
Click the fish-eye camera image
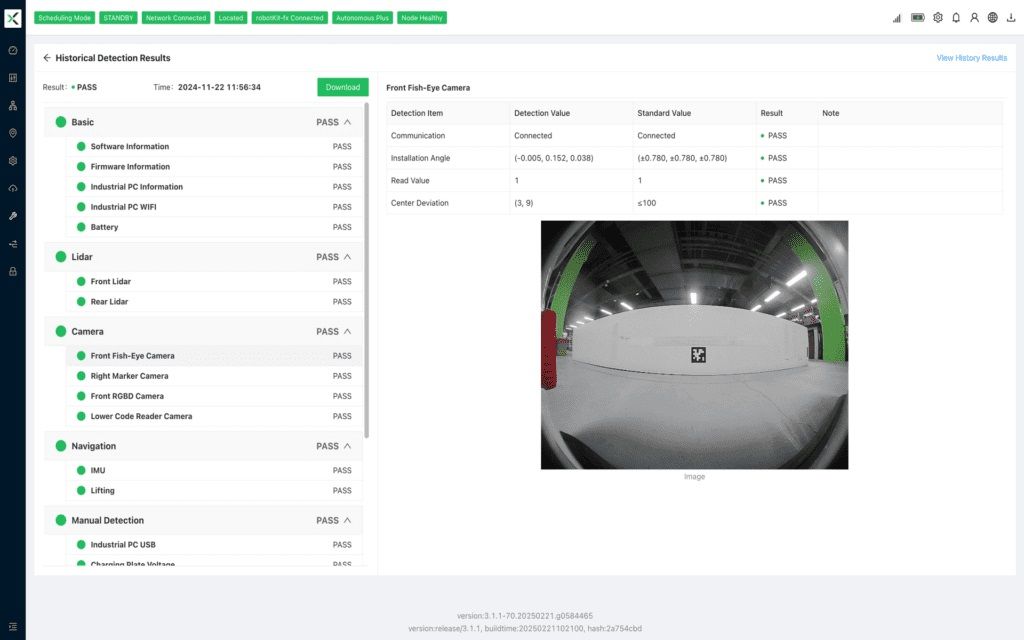coord(694,345)
